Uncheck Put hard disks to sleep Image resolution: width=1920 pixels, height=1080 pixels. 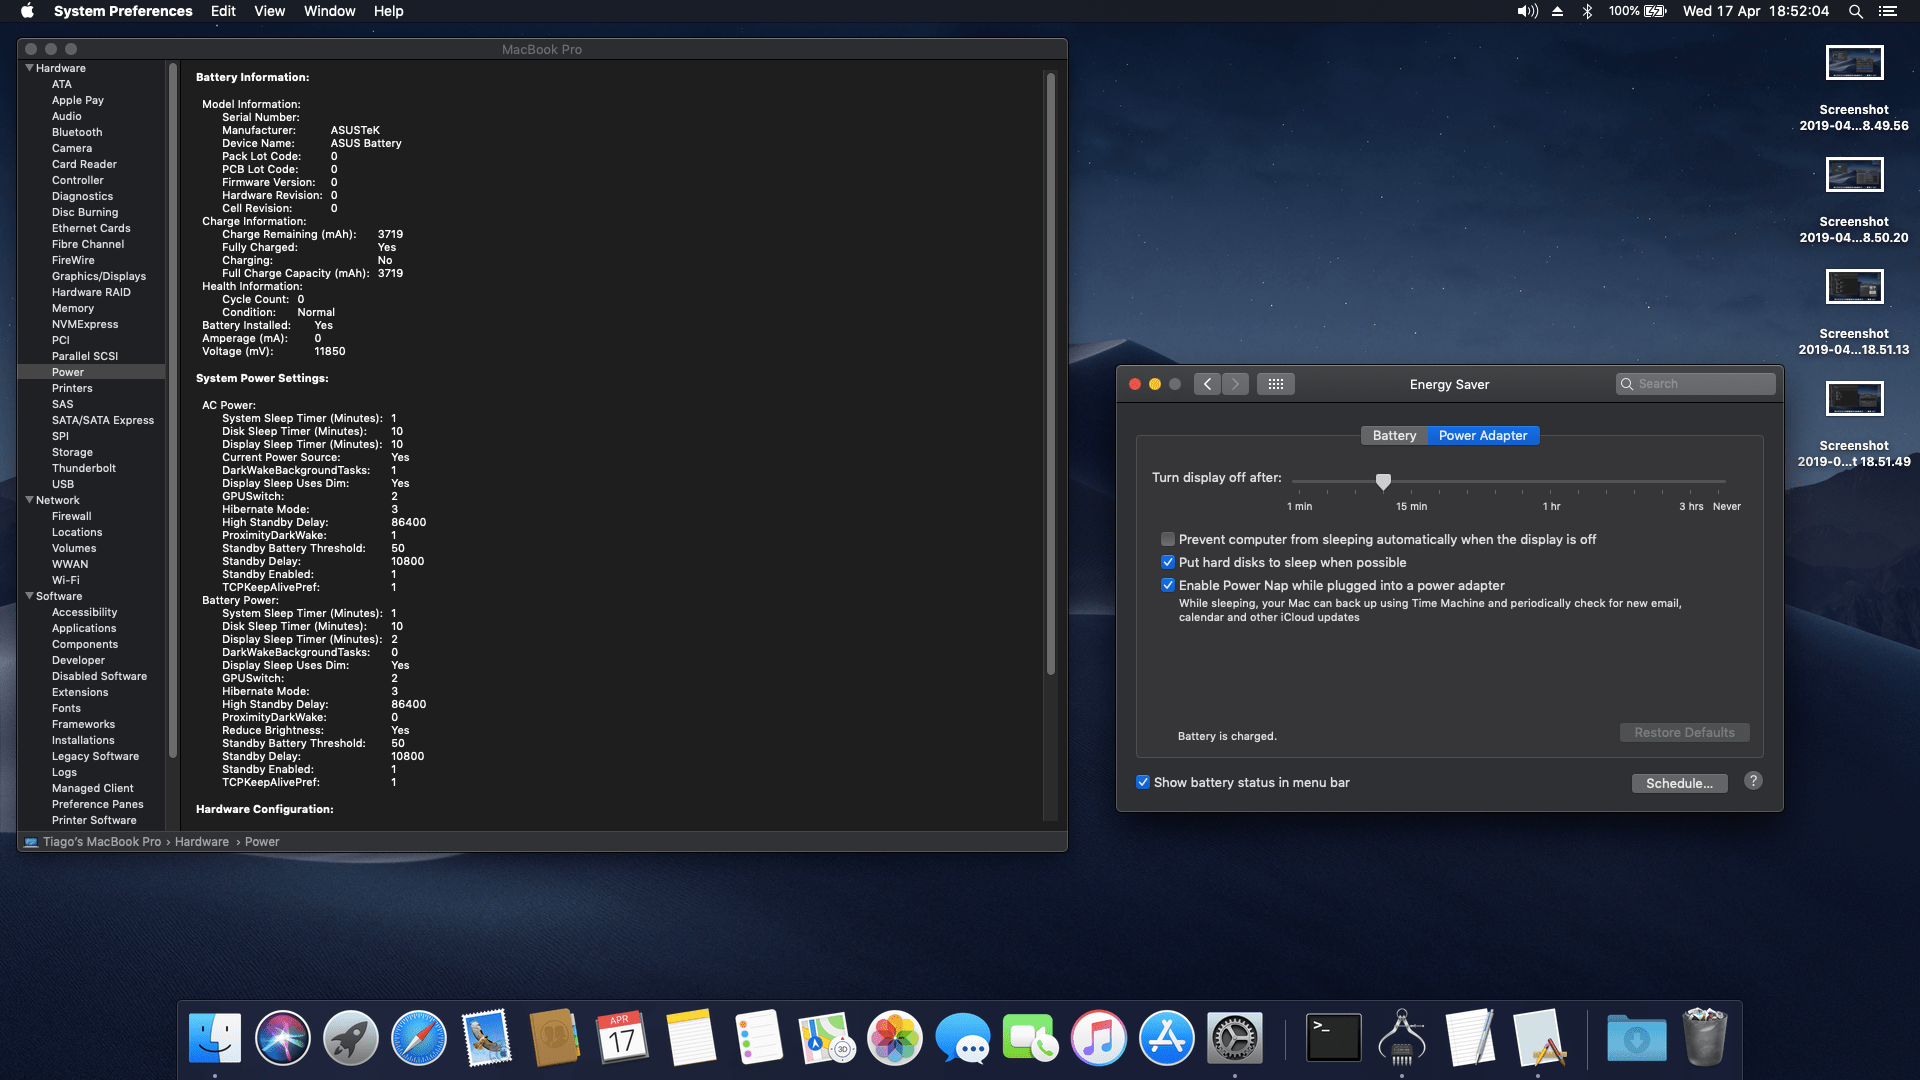click(1167, 562)
